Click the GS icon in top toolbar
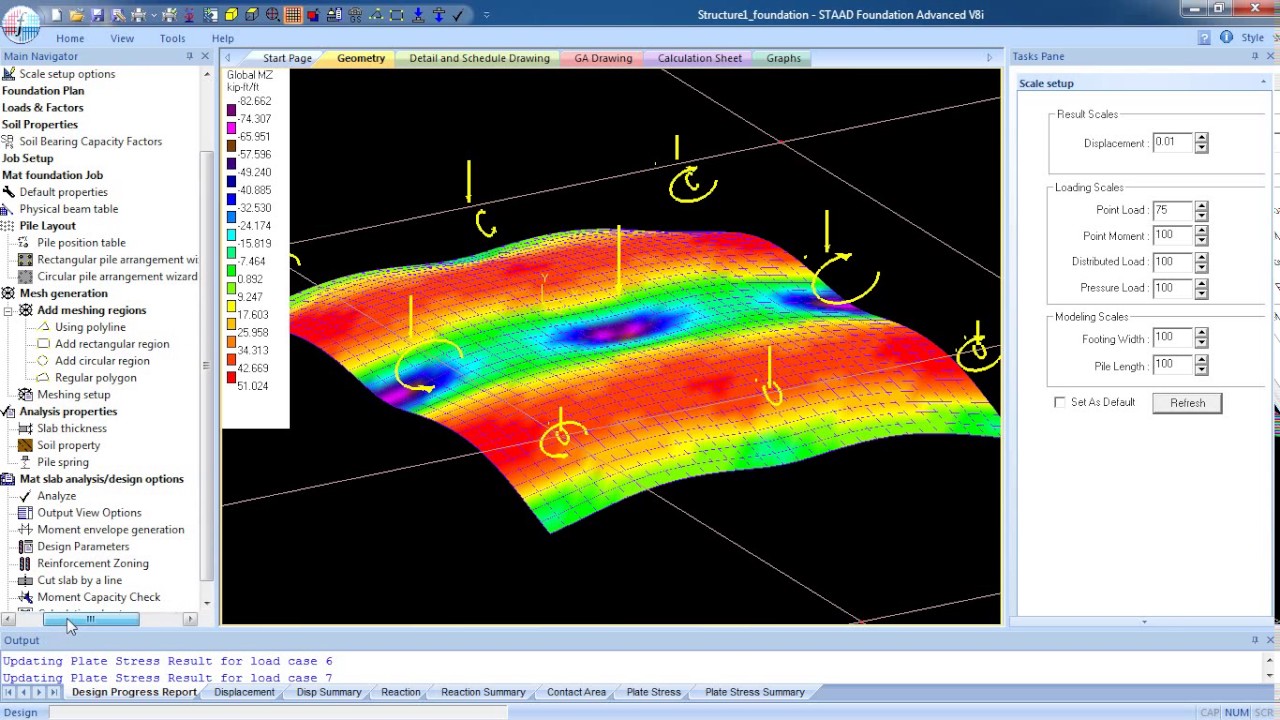The image size is (1280, 720). click(355, 15)
